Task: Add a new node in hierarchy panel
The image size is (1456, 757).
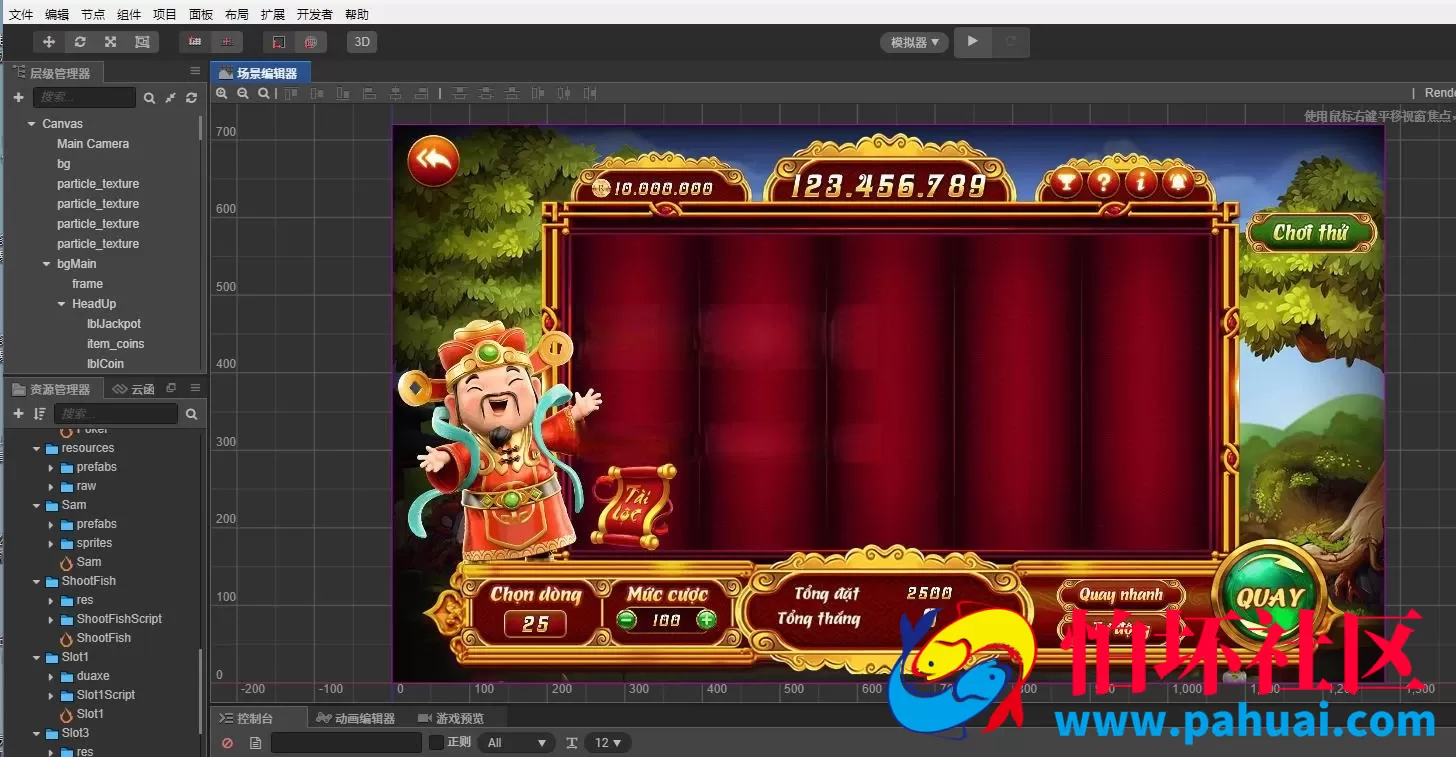Action: pyautogui.click(x=18, y=97)
